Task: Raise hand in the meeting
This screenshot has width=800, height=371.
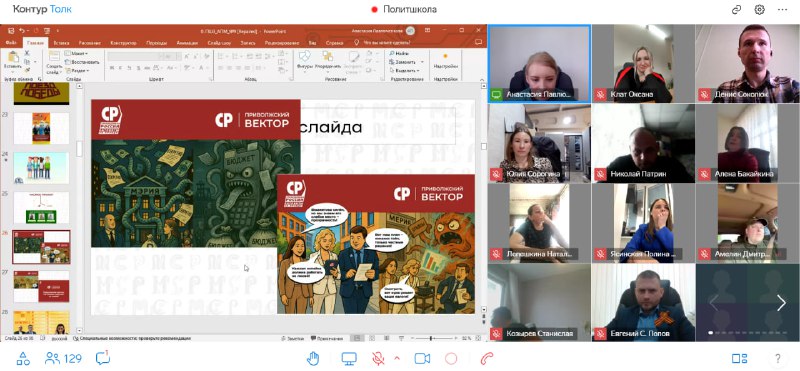Action: coord(313,359)
